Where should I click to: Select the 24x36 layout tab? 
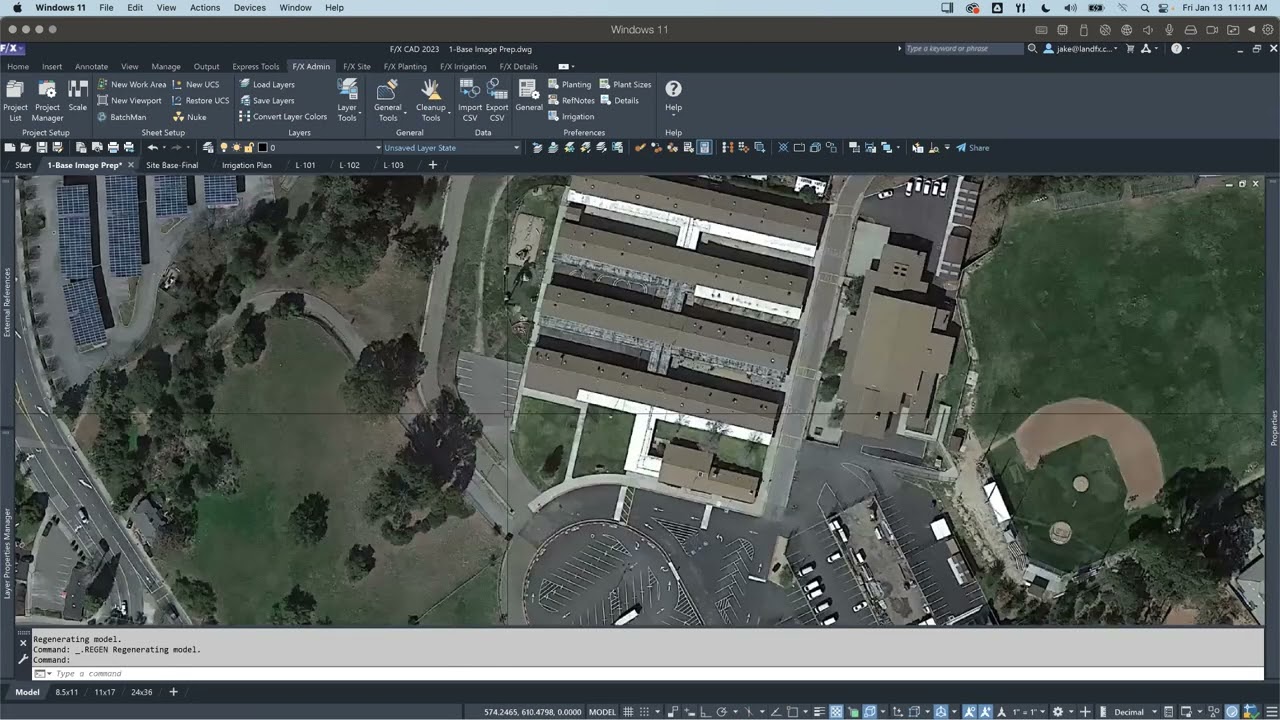[142, 692]
